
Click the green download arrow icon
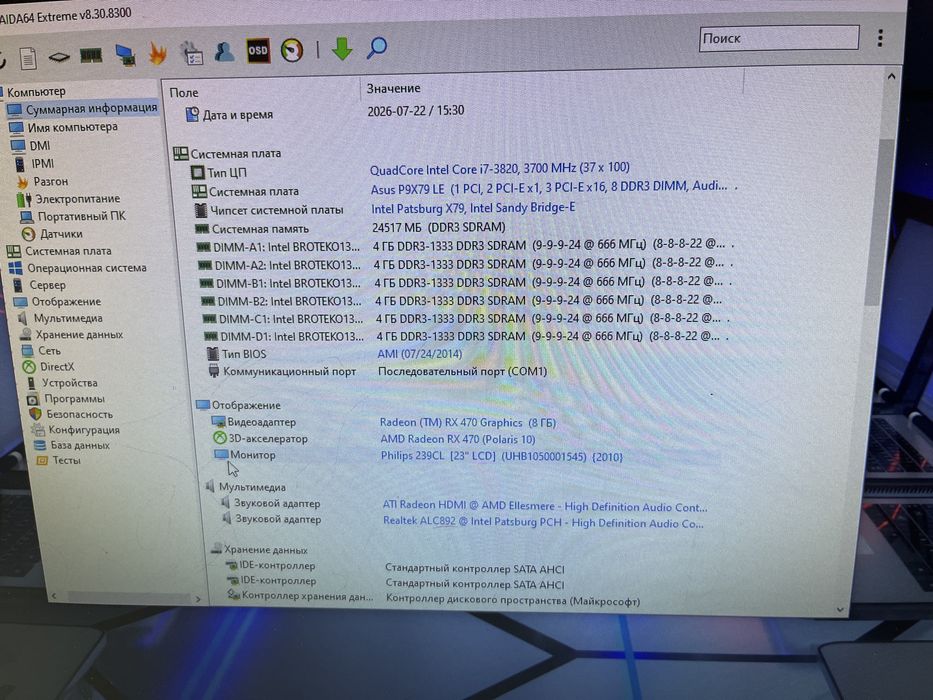[x=342, y=49]
